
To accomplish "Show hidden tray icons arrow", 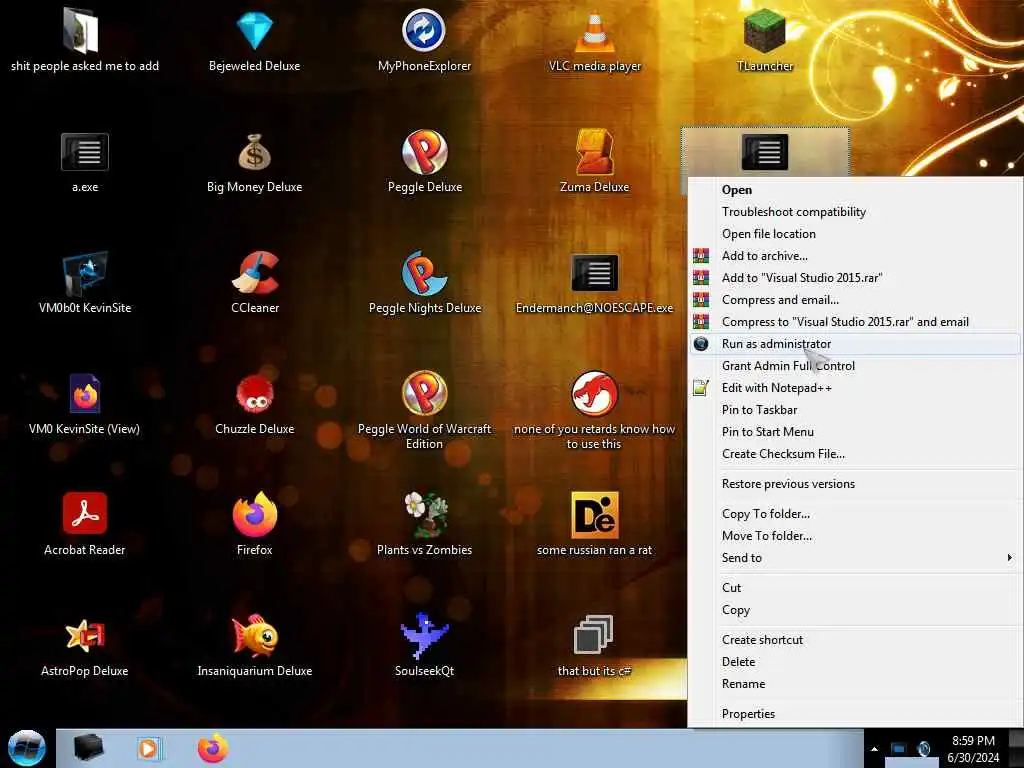I will tap(874, 749).
